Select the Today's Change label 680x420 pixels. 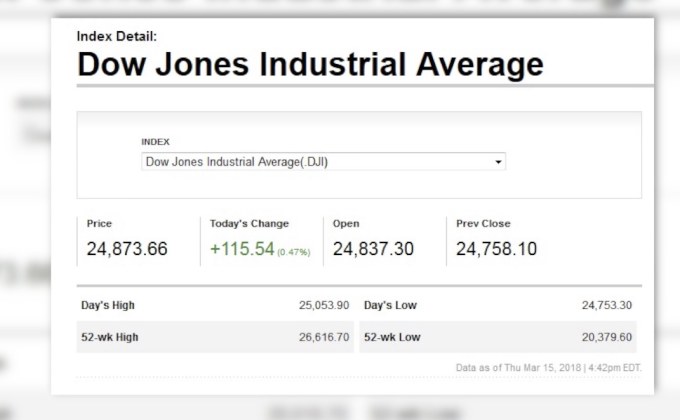[x=249, y=224]
